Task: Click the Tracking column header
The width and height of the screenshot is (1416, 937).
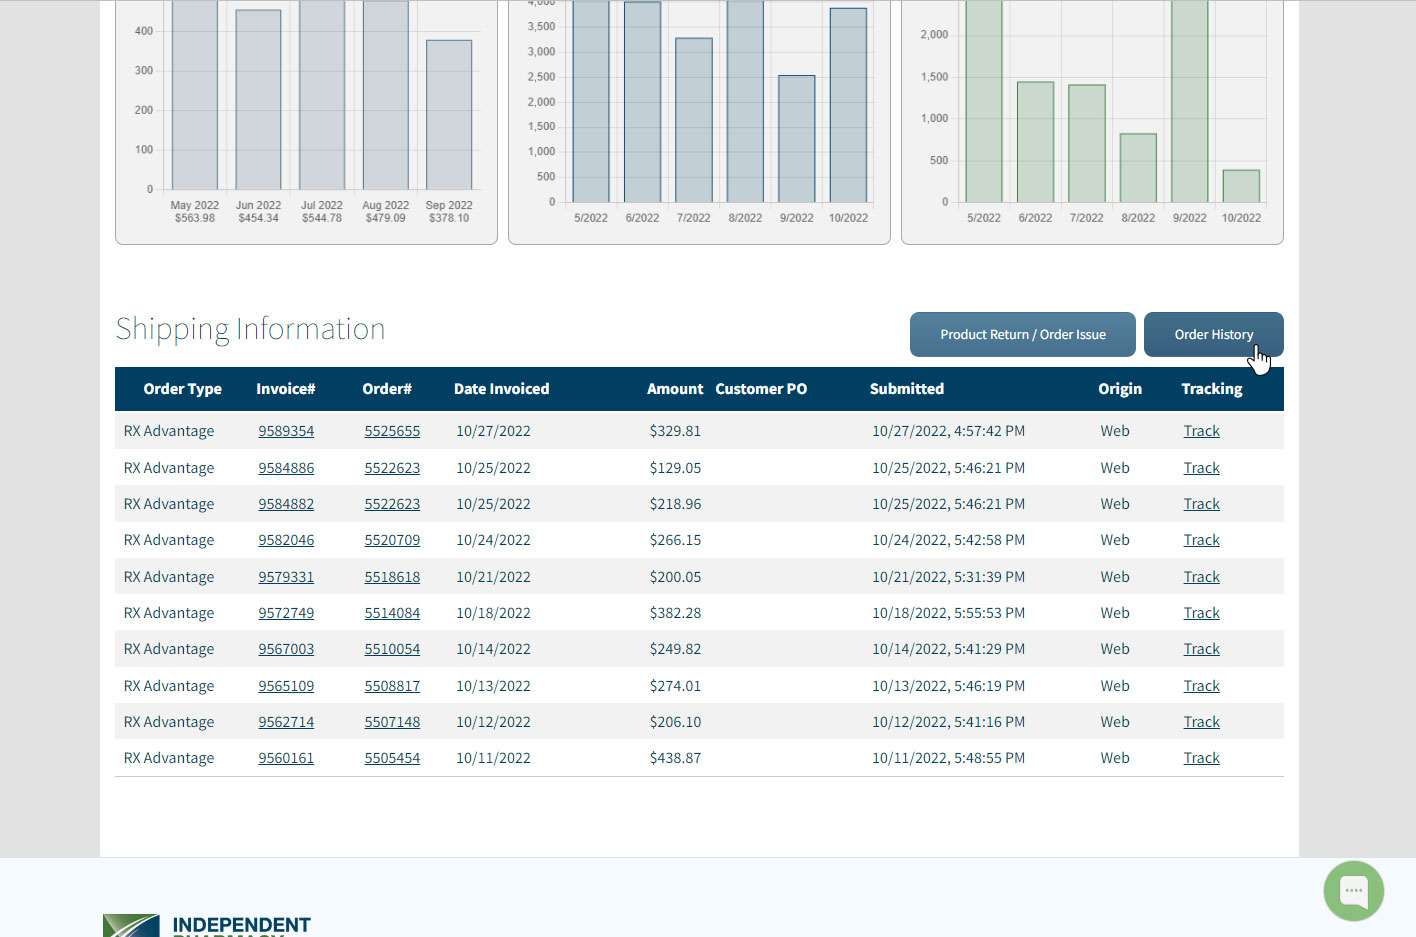Action: (1212, 389)
